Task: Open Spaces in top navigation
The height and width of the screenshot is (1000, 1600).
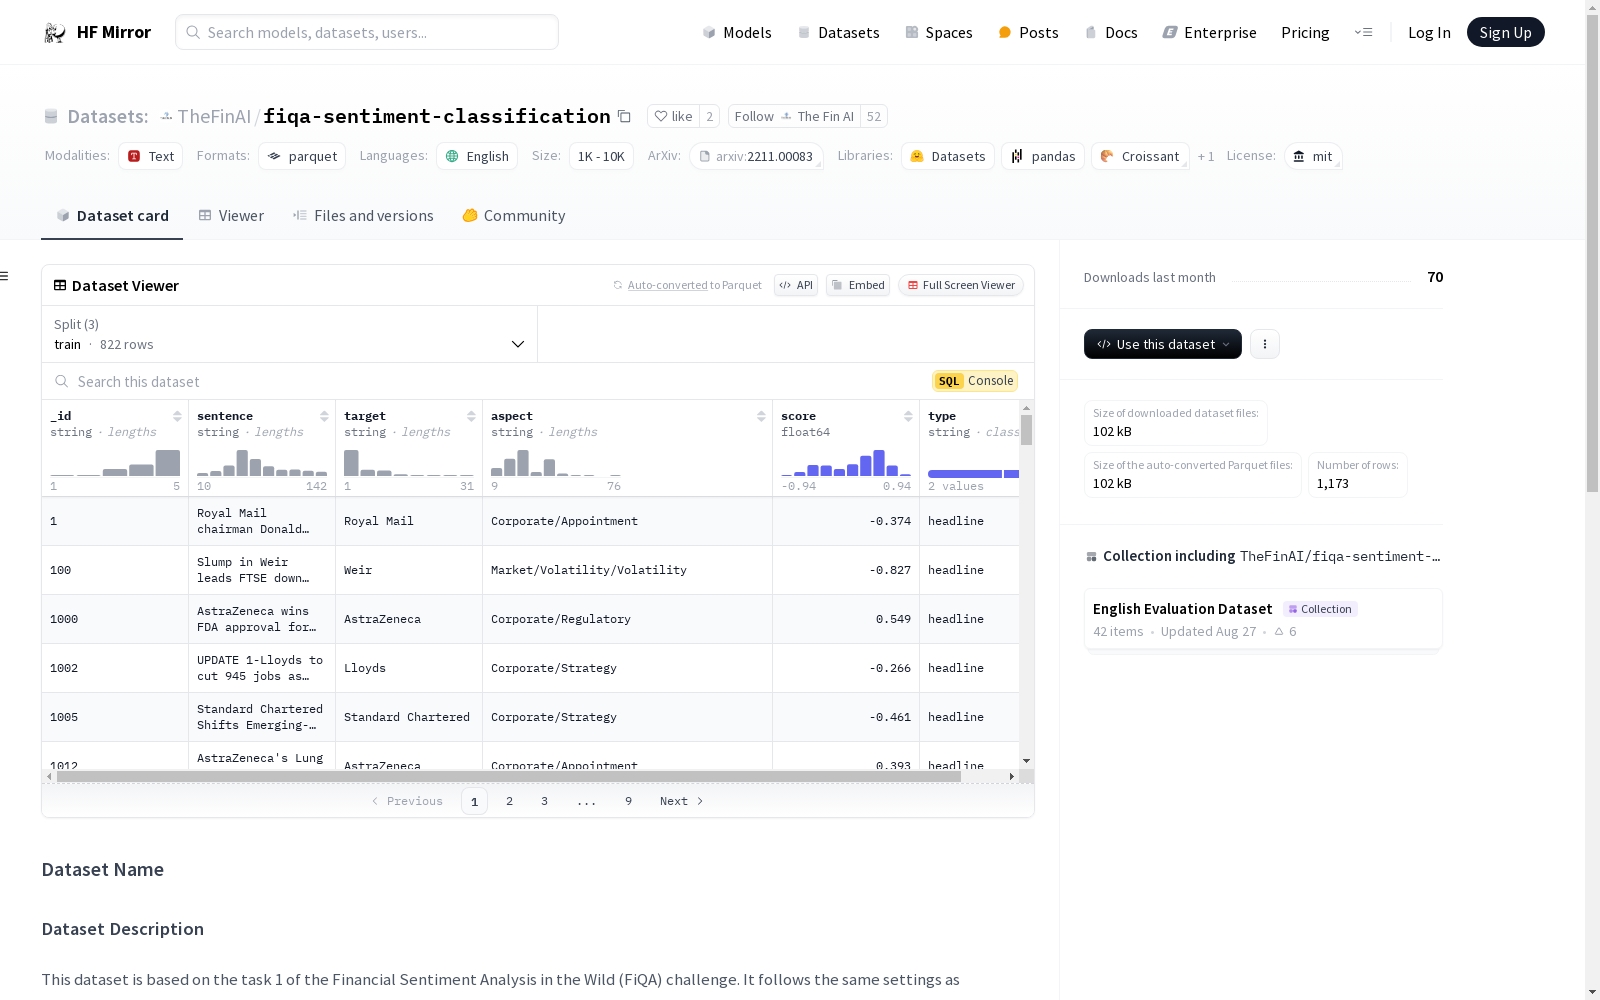Action: click(x=939, y=32)
